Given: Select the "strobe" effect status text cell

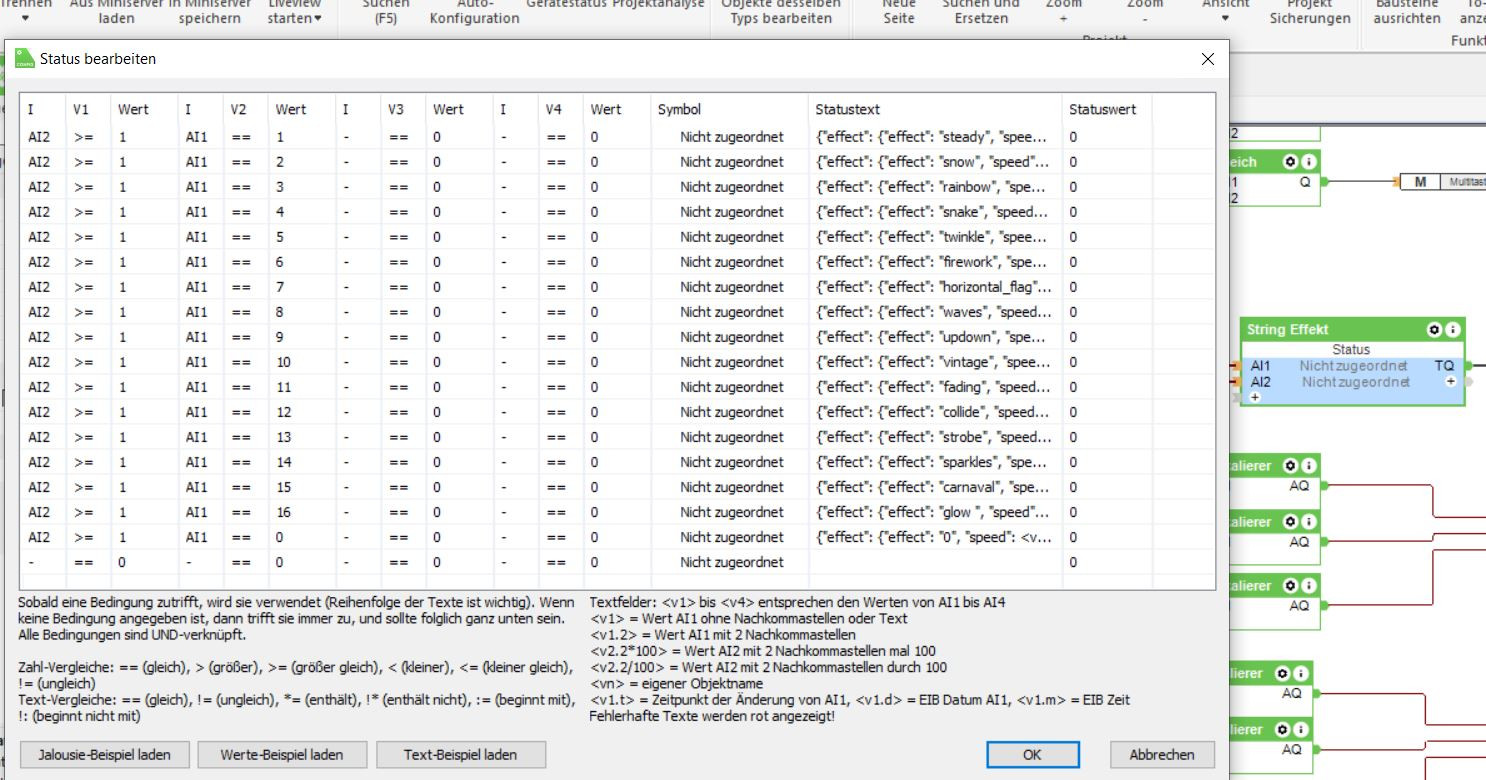Looking at the screenshot, I should (935, 437).
